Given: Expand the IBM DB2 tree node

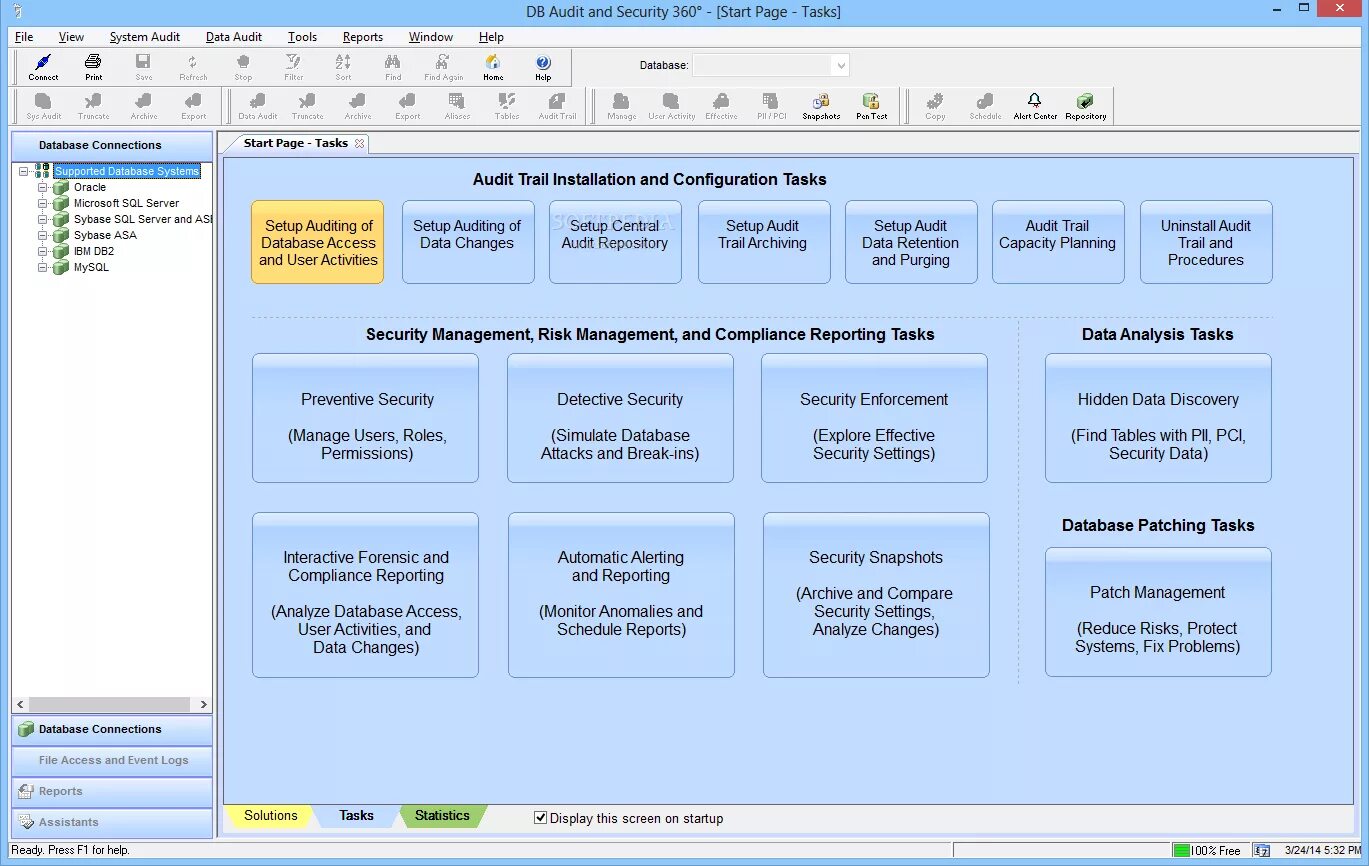Looking at the screenshot, I should click(x=43, y=251).
